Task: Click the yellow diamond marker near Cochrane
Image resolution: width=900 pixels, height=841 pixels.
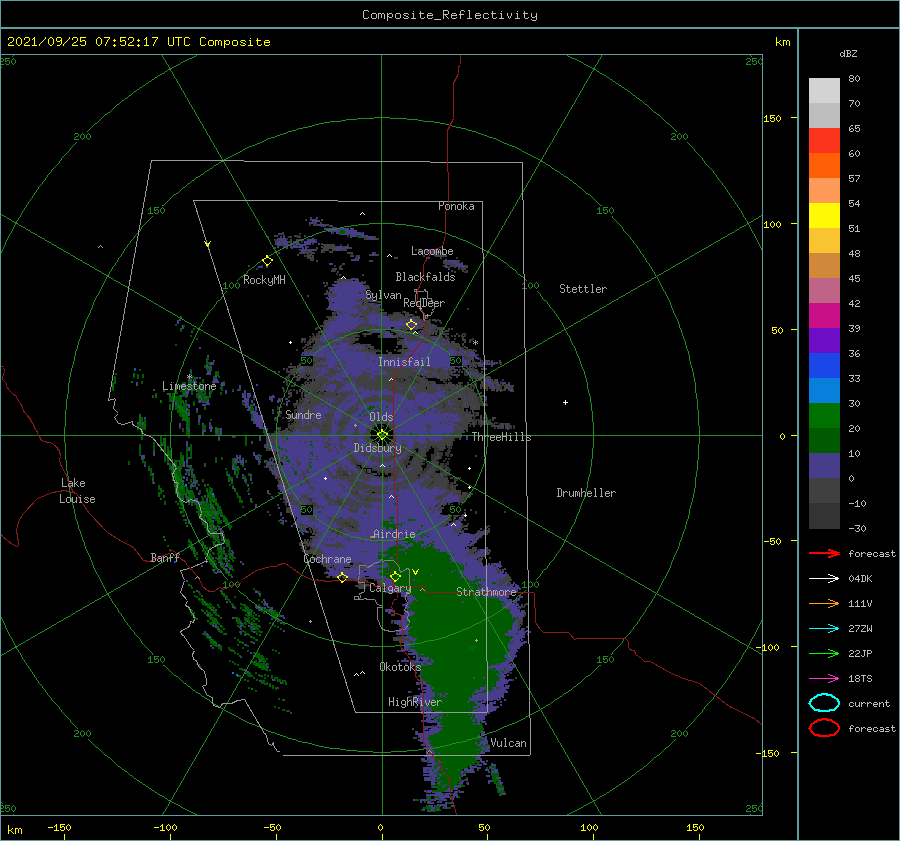Action: click(x=342, y=577)
